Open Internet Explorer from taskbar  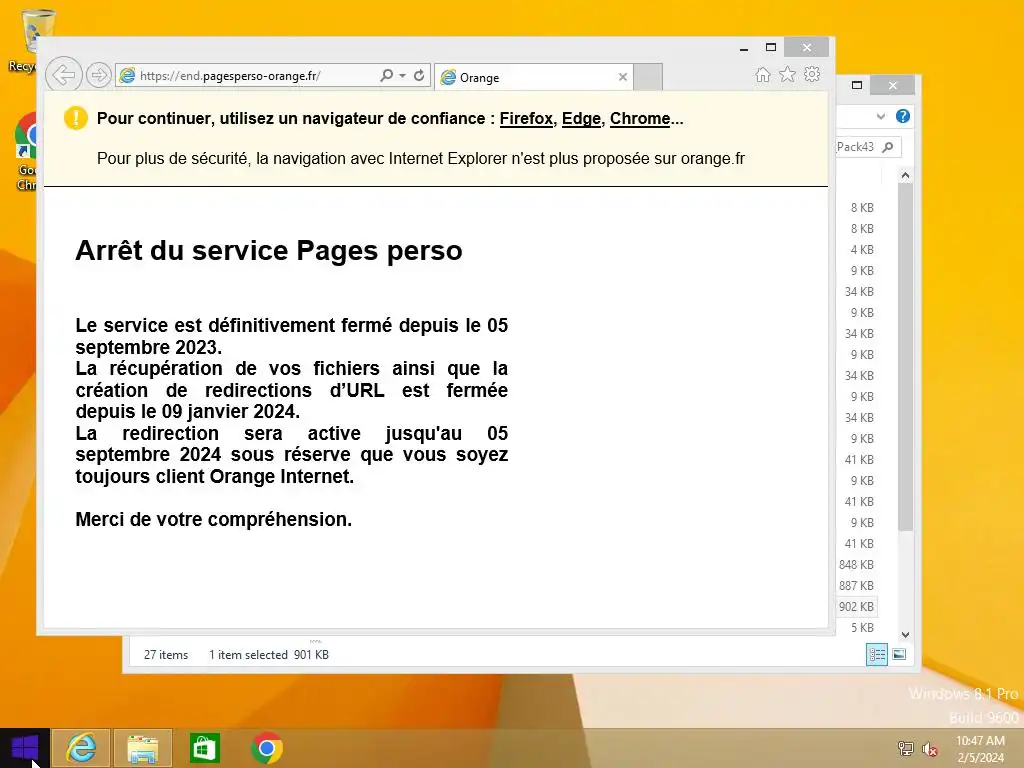pos(81,748)
